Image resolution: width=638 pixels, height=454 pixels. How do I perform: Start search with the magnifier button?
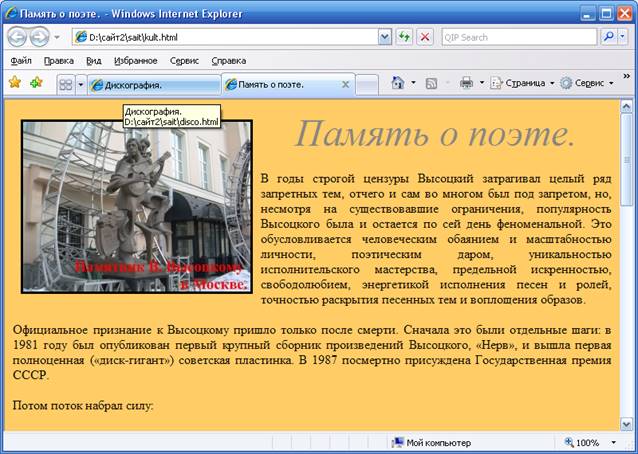tap(608, 37)
